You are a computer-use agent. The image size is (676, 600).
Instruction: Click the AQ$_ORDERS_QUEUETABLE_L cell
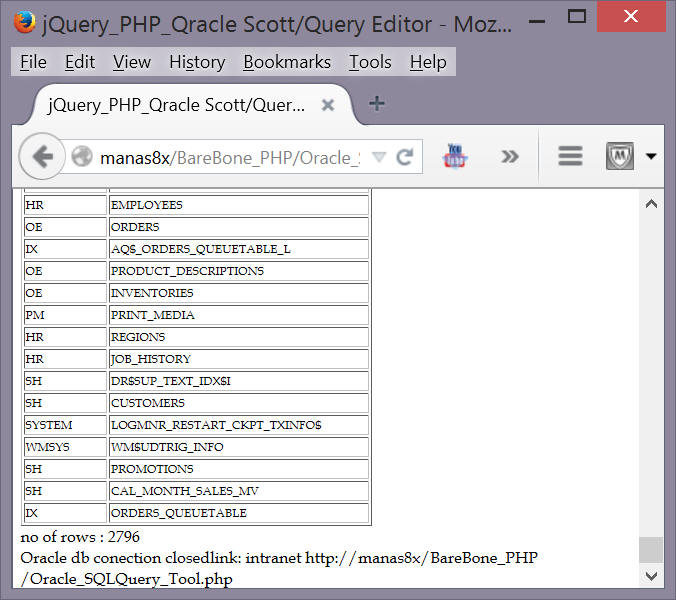pyautogui.click(x=239, y=249)
